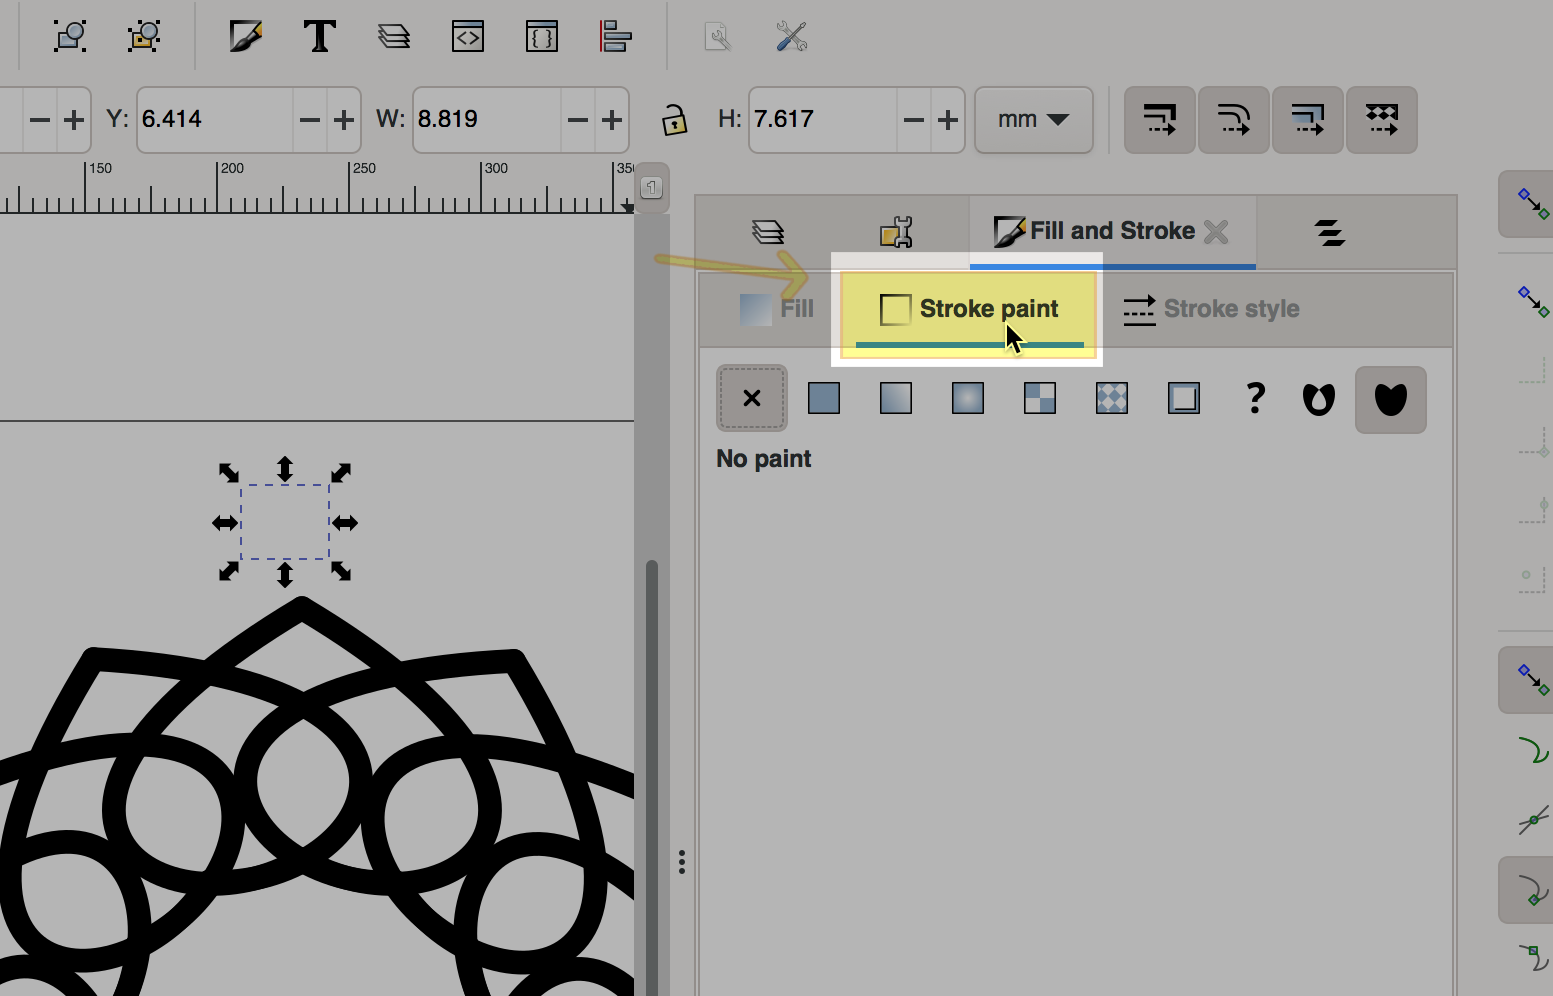The height and width of the screenshot is (996, 1553).
Task: Select the flat color paint icon
Action: click(823, 399)
